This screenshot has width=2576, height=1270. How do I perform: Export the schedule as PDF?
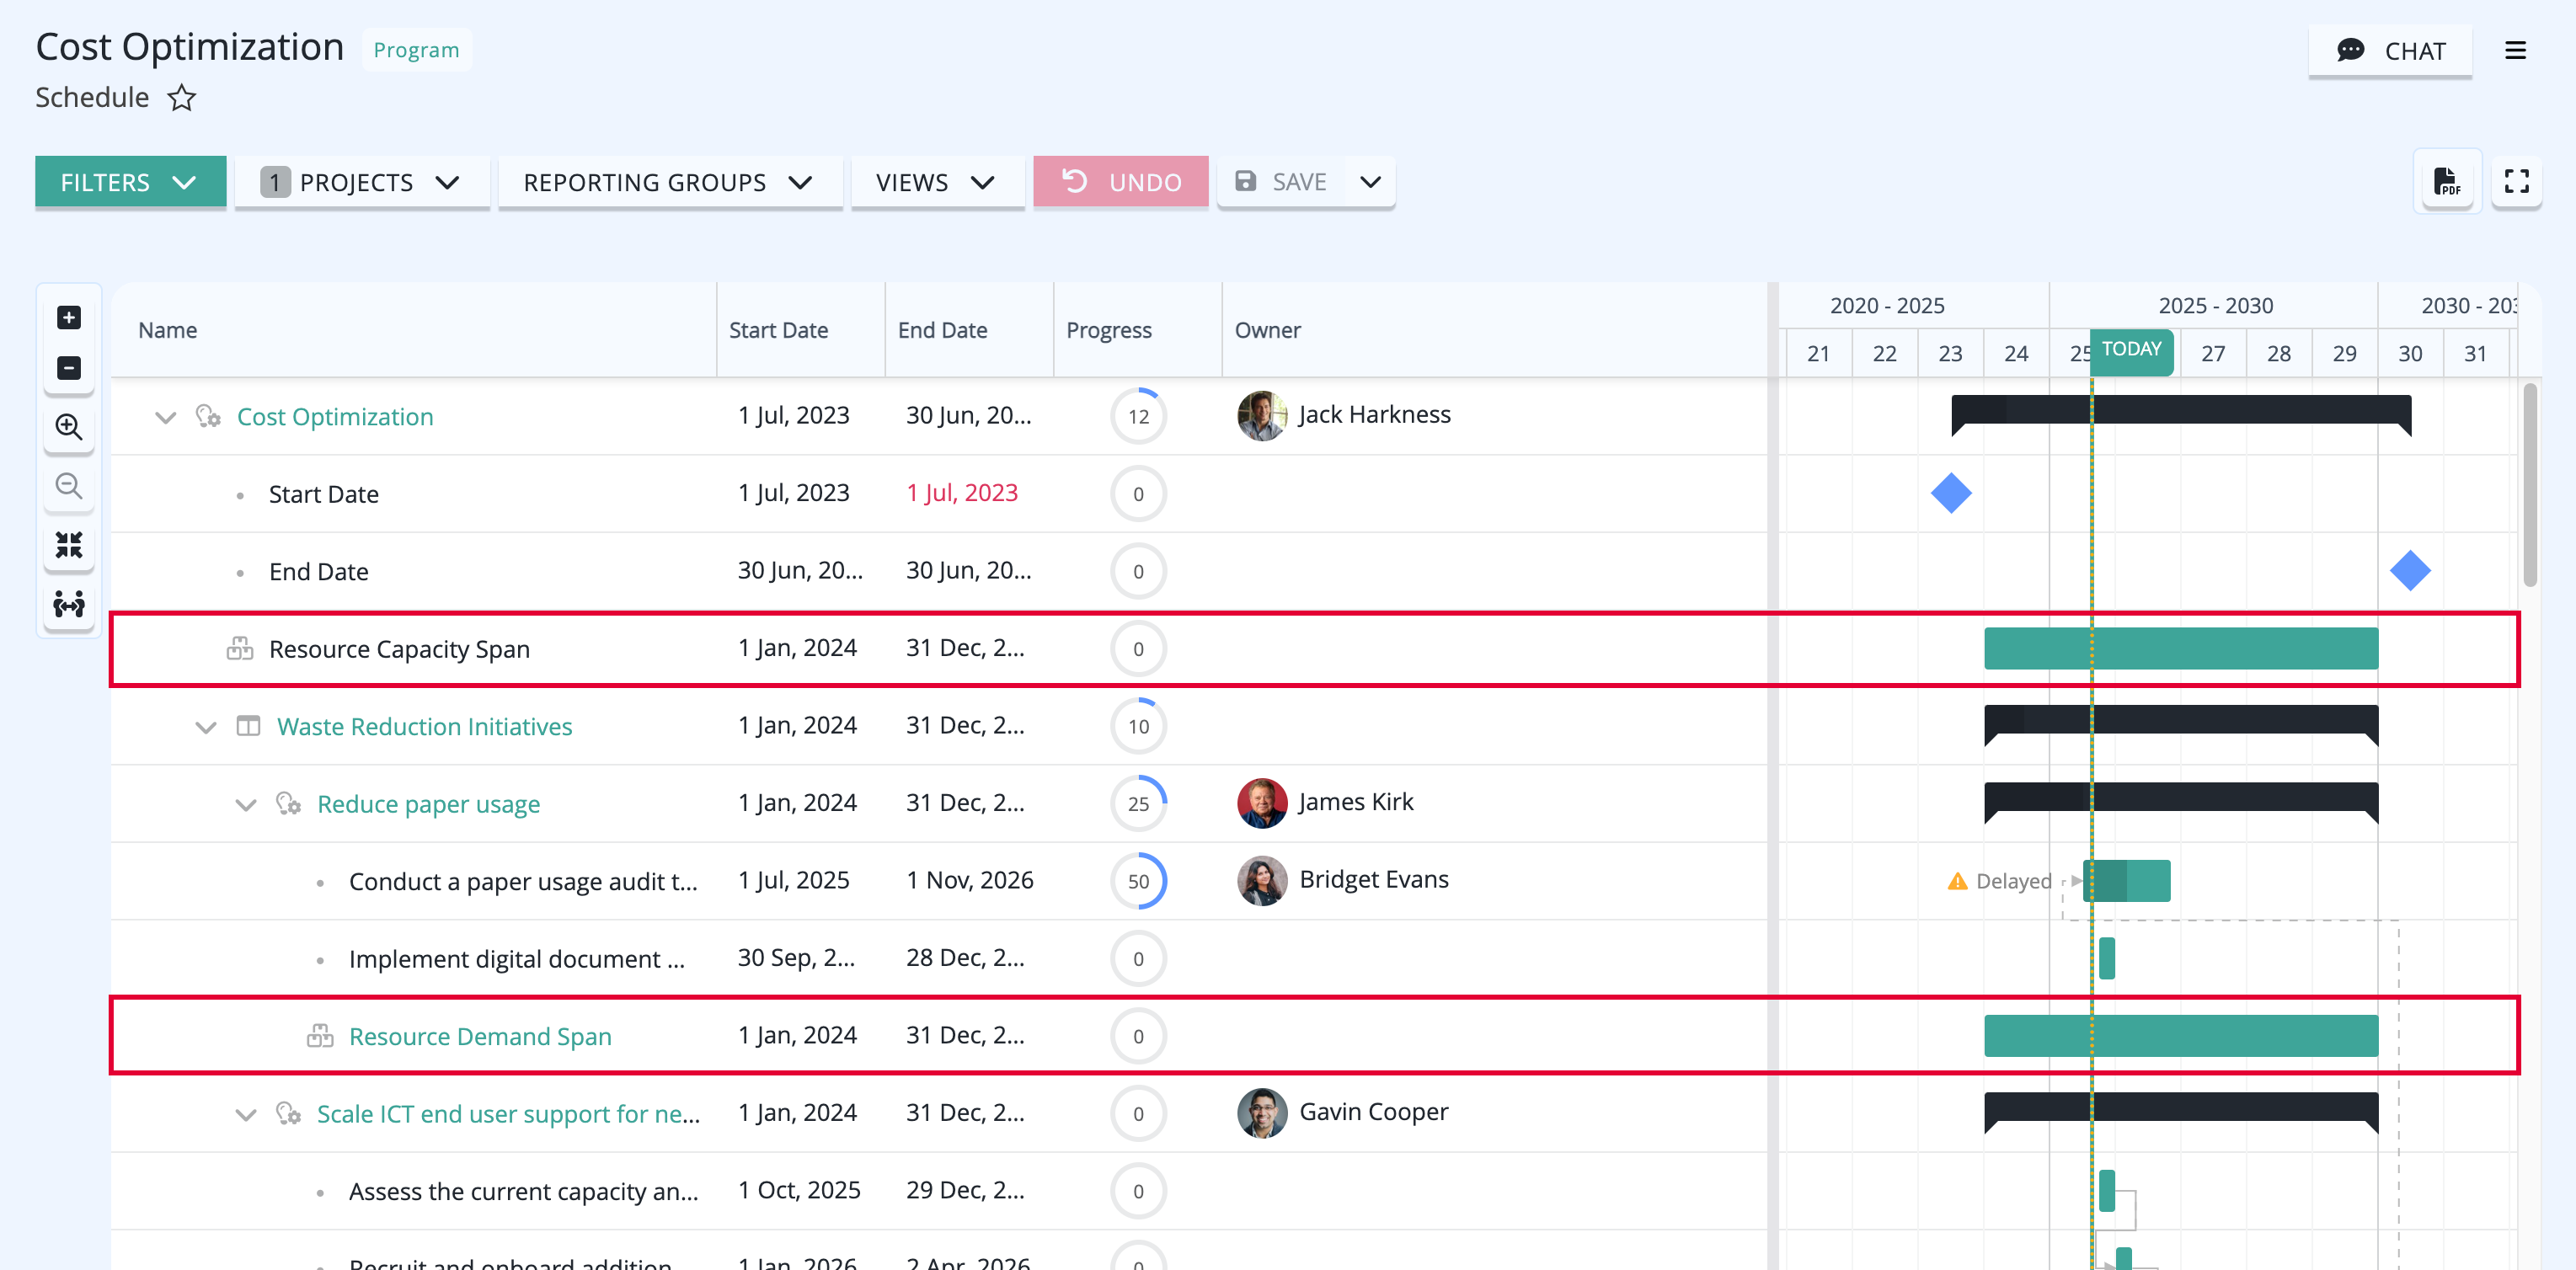pos(2446,181)
